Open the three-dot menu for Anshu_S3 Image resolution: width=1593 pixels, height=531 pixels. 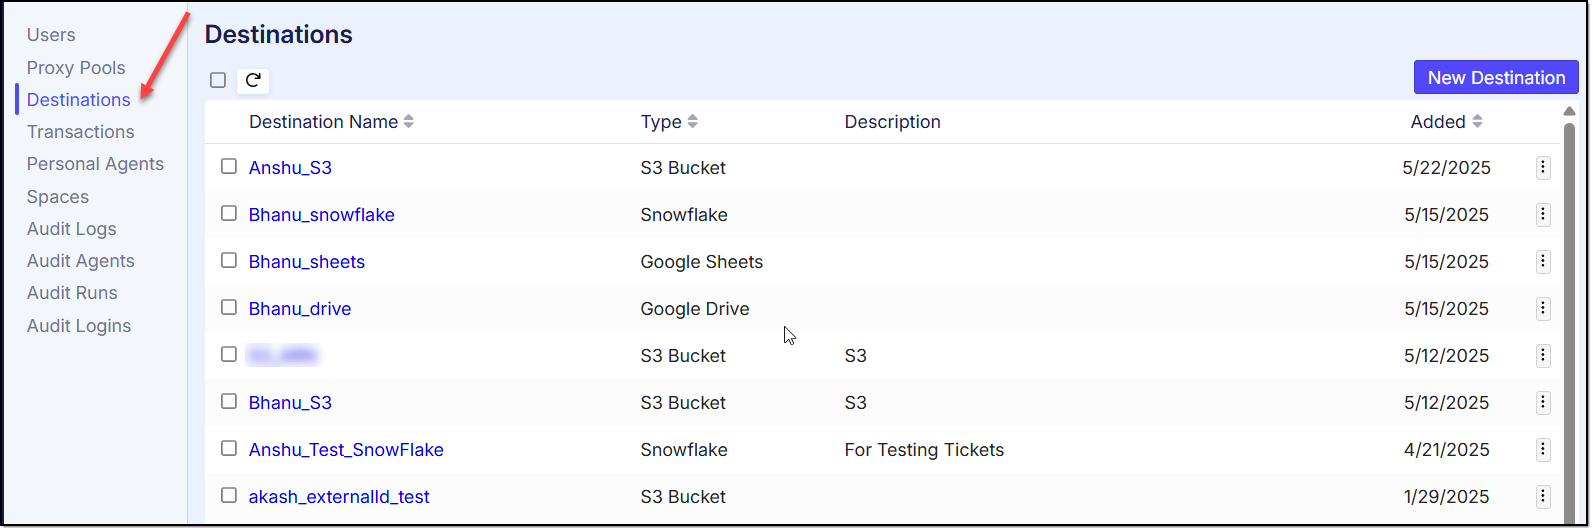[x=1542, y=168]
